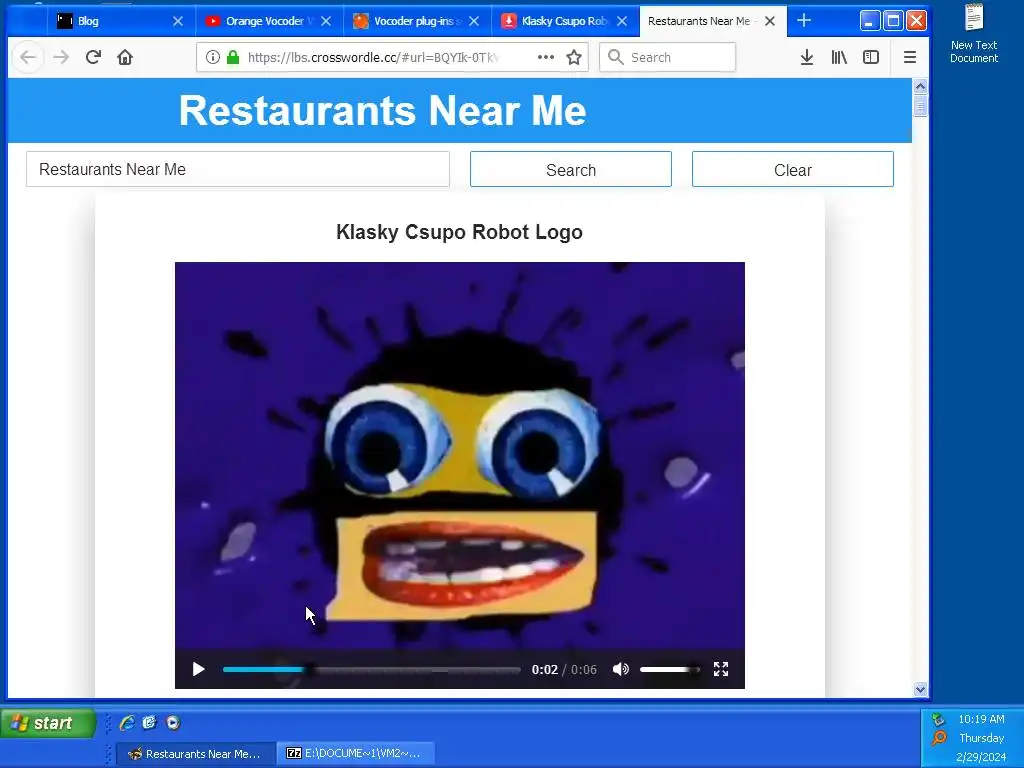Viewport: 1024px width, 768px height.
Task: Close the Restaurants Near Me tab
Action: point(770,21)
